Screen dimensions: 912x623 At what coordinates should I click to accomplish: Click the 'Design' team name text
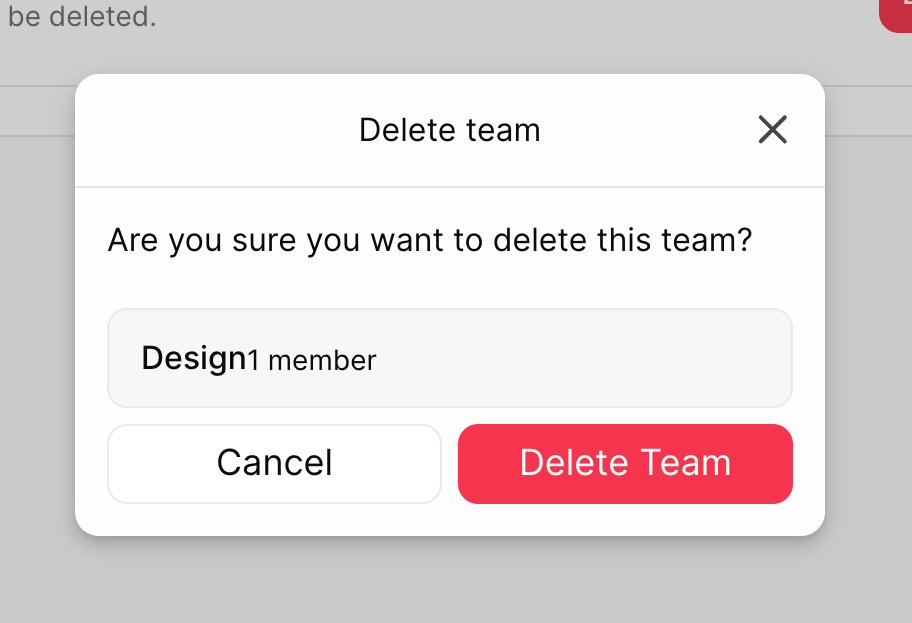tap(193, 358)
